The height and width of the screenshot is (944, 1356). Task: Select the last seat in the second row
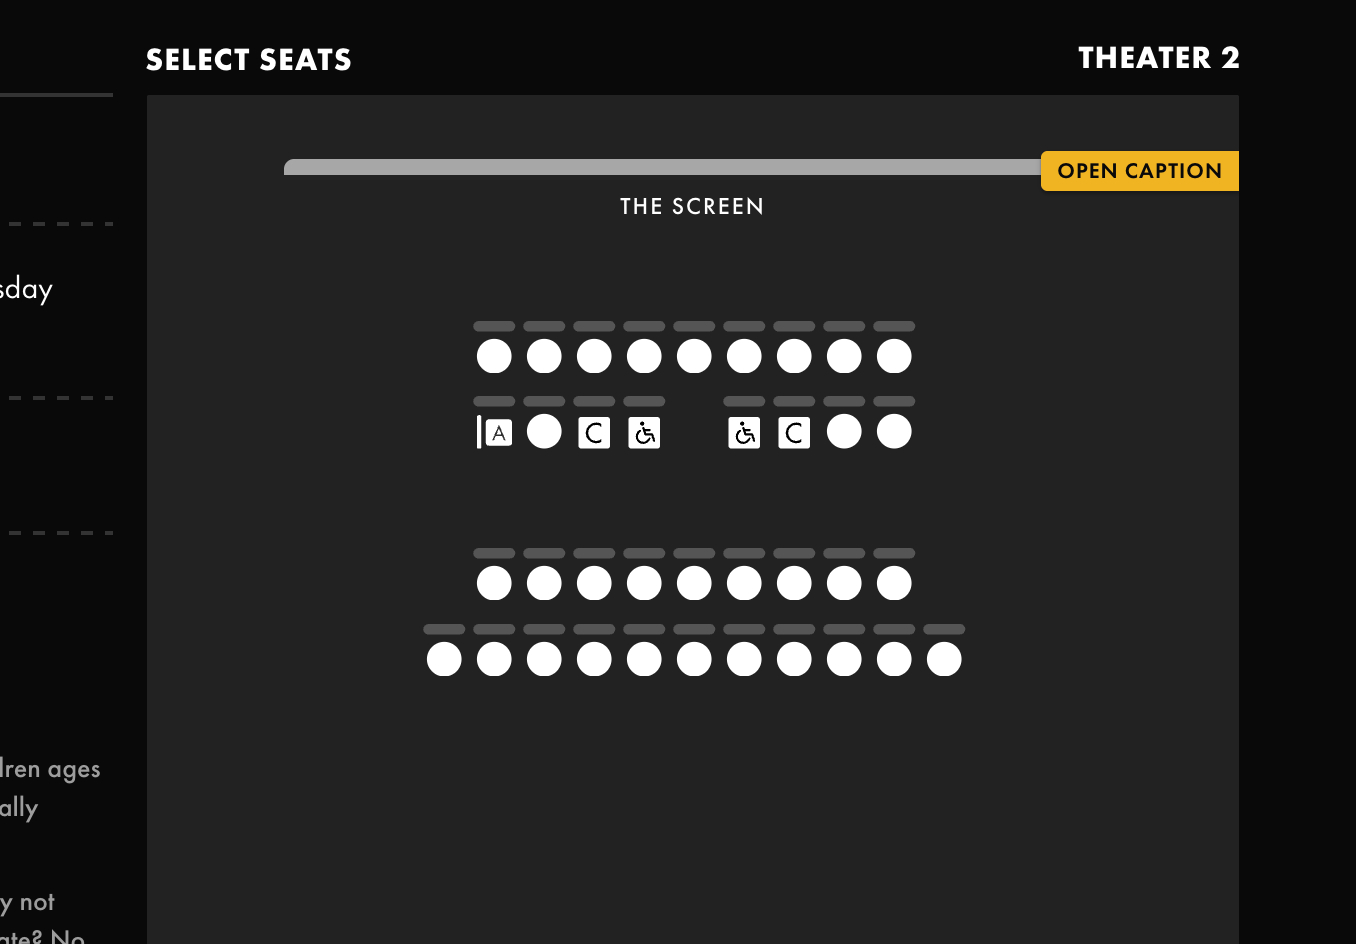tap(894, 431)
